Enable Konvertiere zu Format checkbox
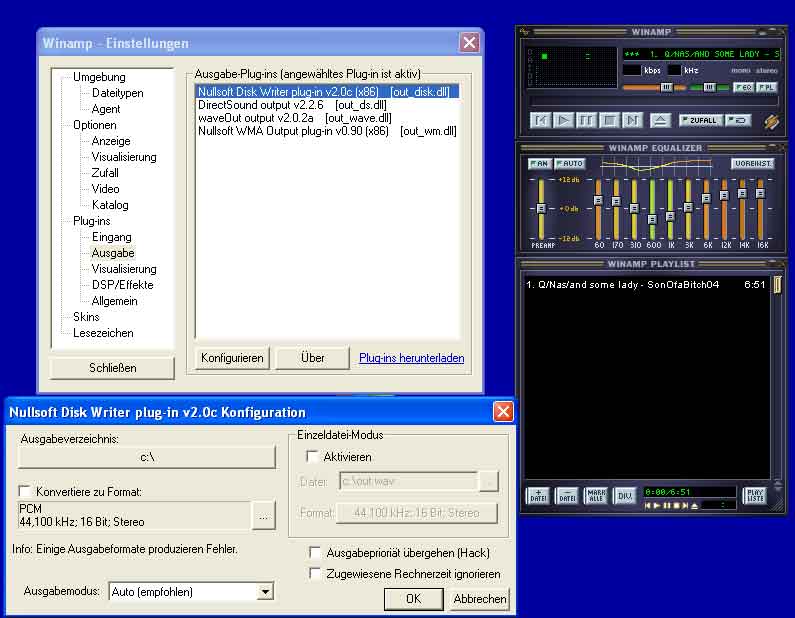This screenshot has height=618, width=795. 24,491
